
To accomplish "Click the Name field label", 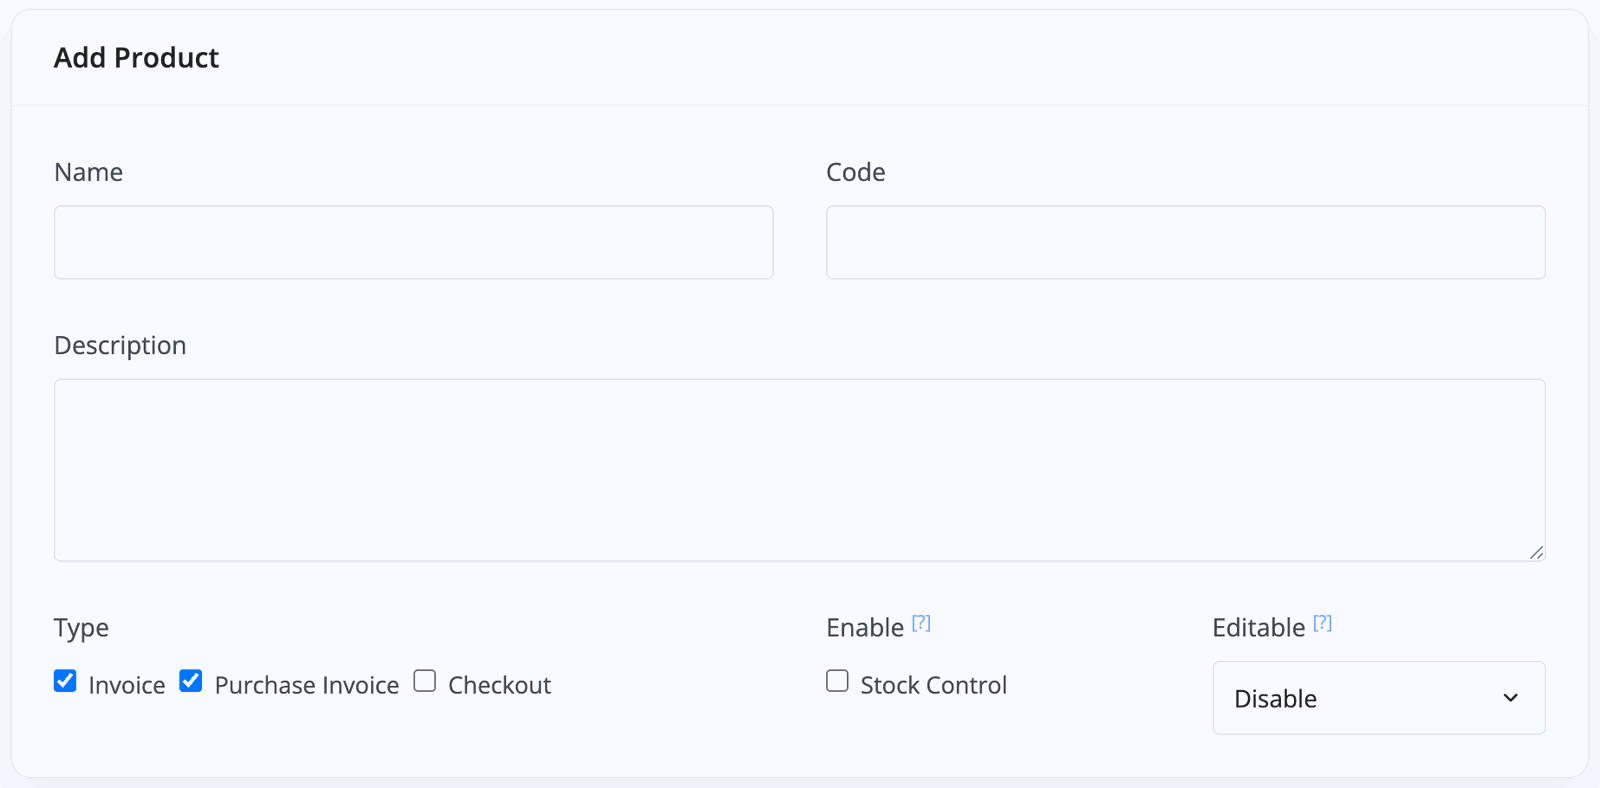I will [89, 172].
